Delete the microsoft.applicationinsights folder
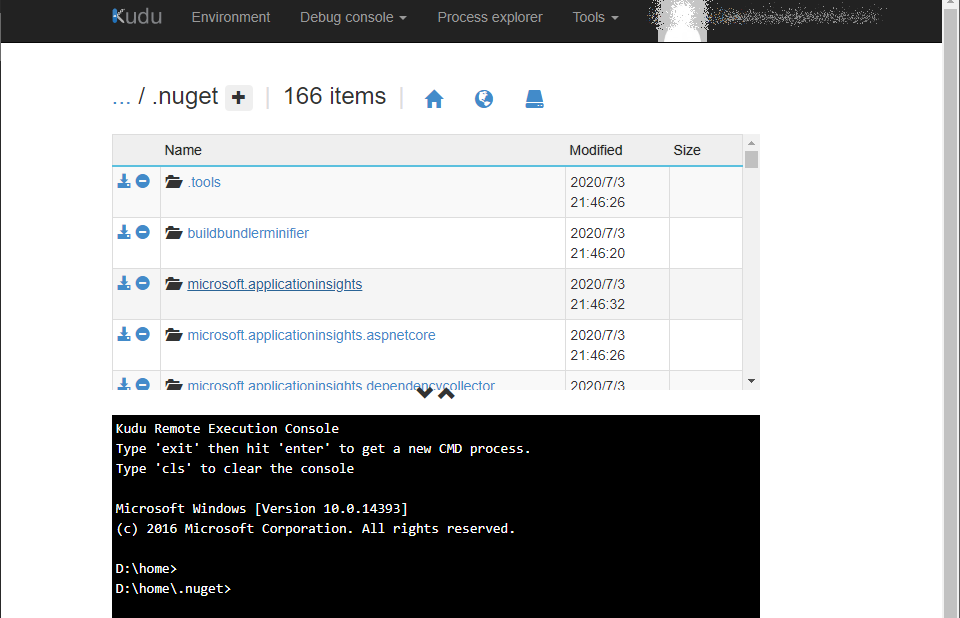The width and height of the screenshot is (960, 618). click(143, 283)
